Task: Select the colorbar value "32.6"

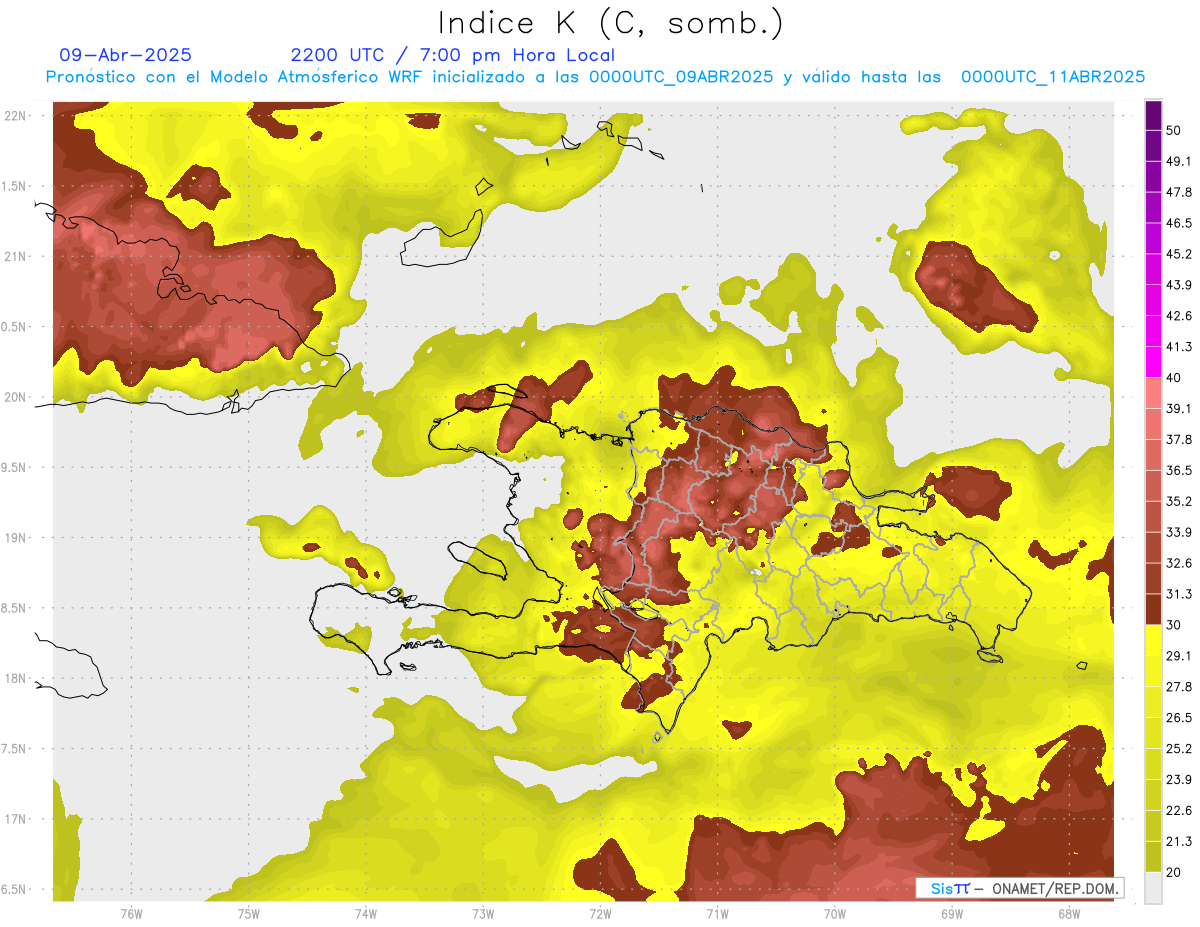Action: 1179,563
